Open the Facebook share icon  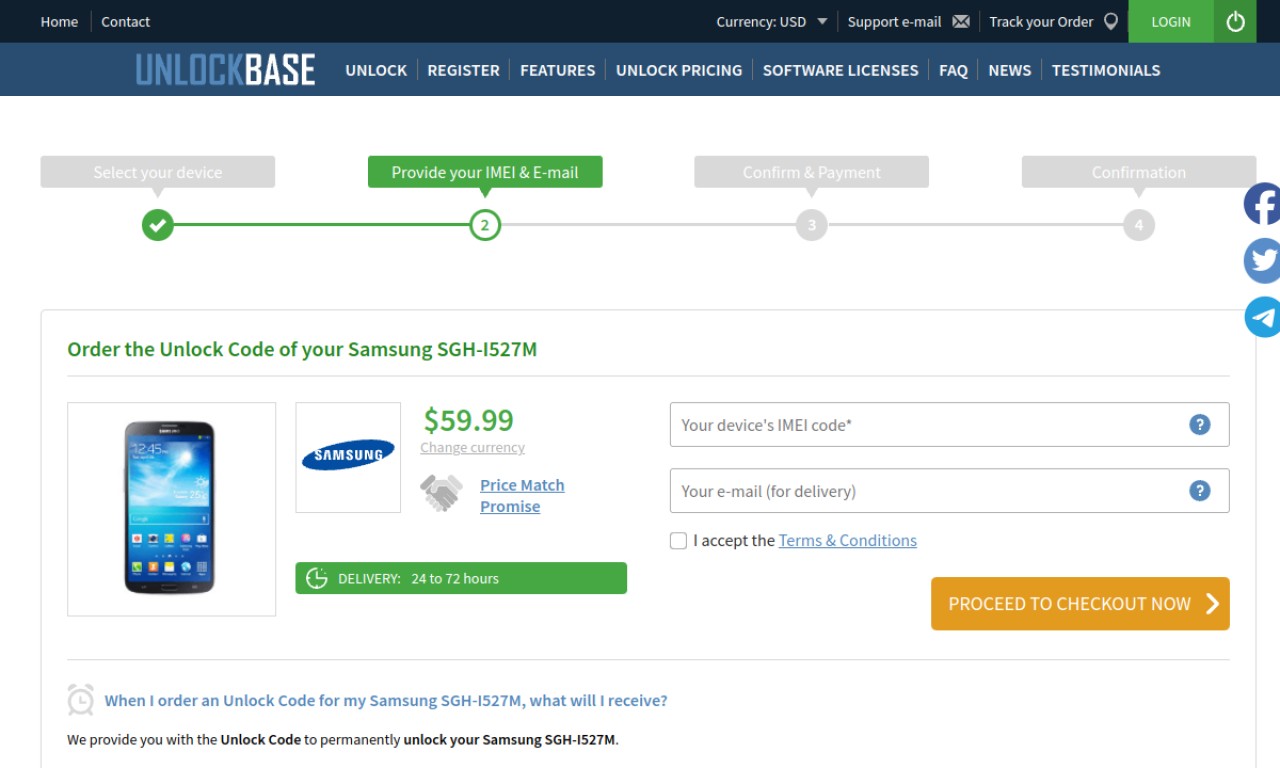tap(1262, 204)
